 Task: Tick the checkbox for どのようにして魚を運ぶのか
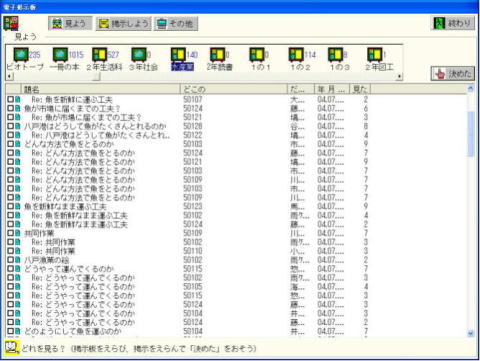pos(11,331)
